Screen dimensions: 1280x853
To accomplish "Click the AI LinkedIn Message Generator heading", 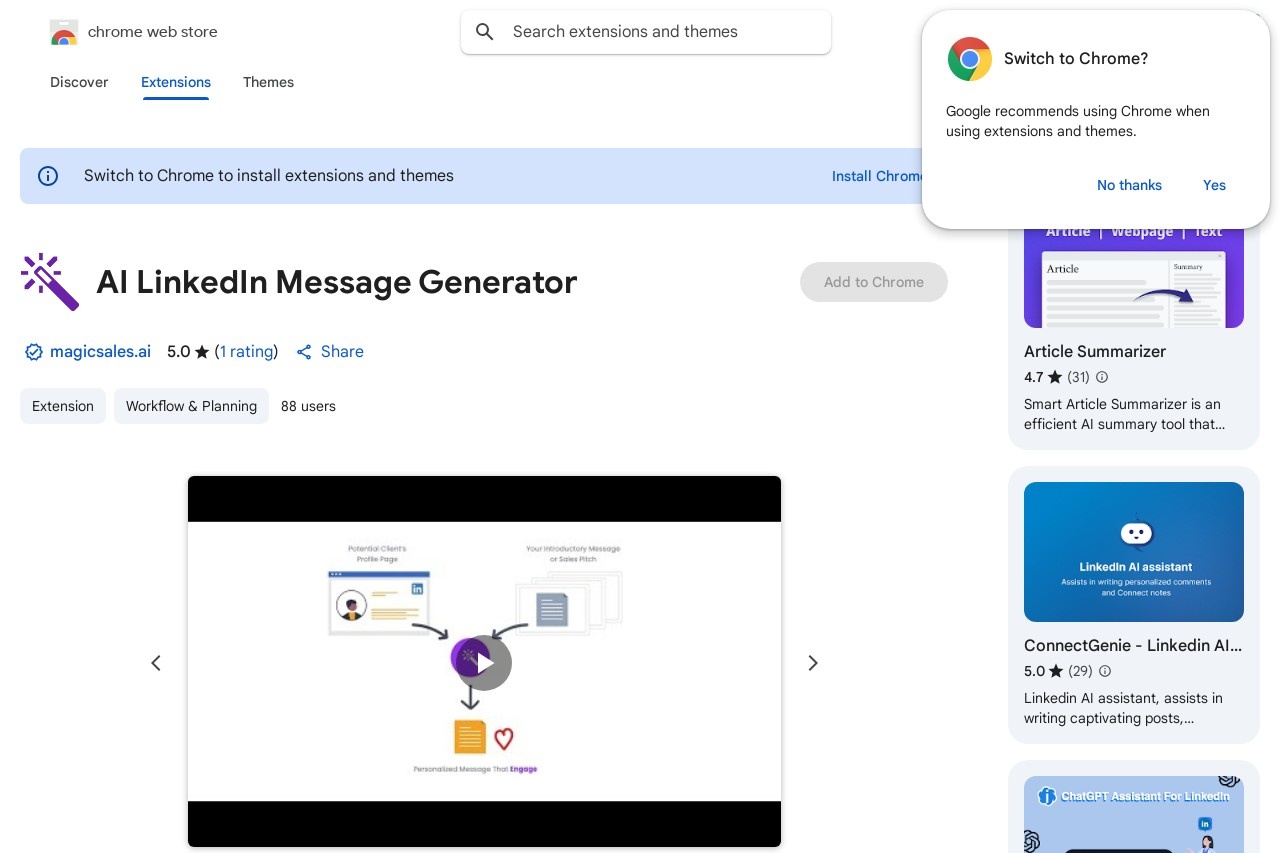I will pyautogui.click(x=337, y=282).
